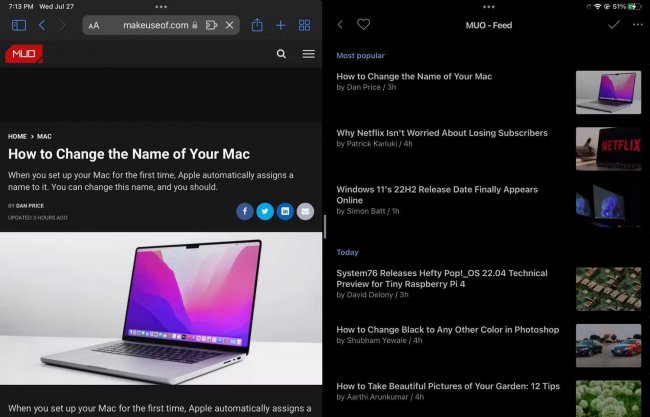Tap 'by Simon Batt / 1h' byline
This screenshot has height=417, width=650.
tap(368, 211)
